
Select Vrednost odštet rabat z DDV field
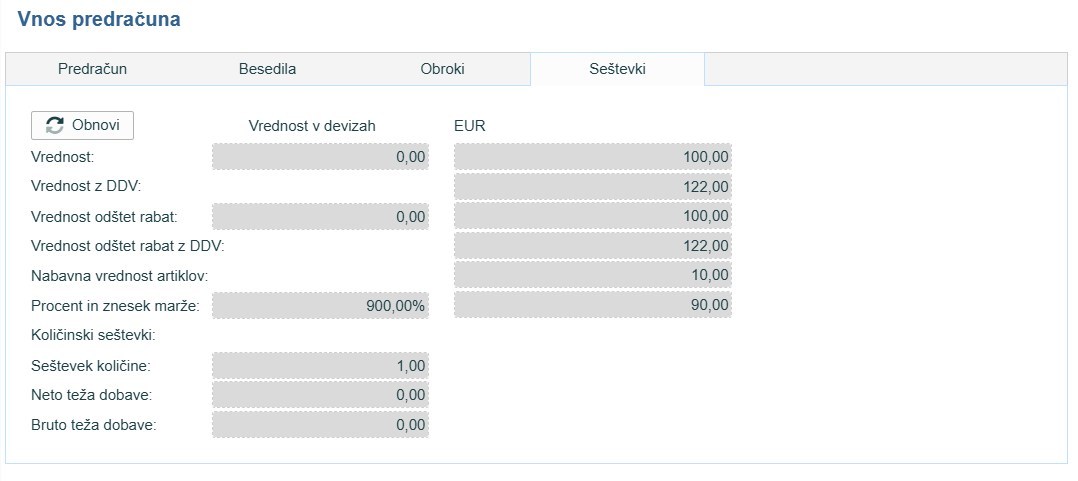pyautogui.click(x=592, y=245)
